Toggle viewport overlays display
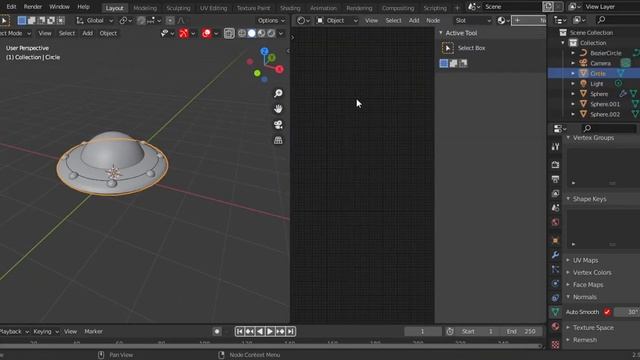This screenshot has height=360, width=640. tap(207, 33)
